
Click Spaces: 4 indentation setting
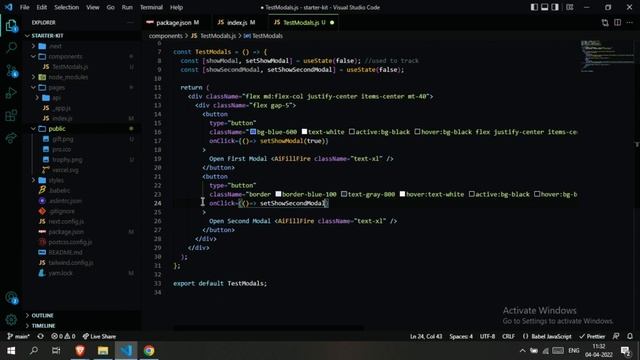coord(461,336)
